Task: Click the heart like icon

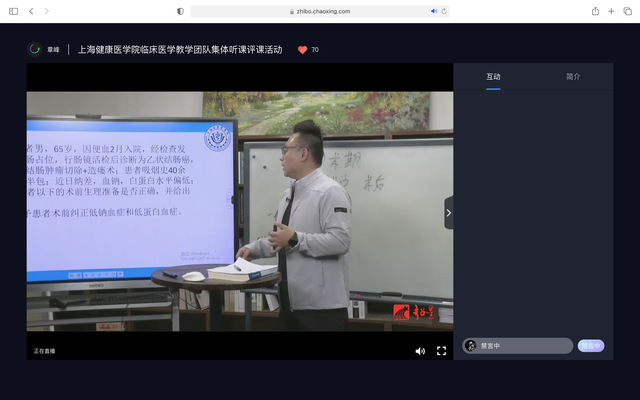Action: [302, 49]
